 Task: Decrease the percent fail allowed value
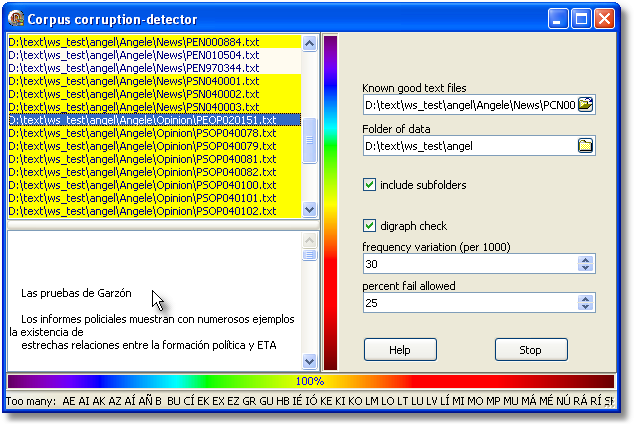(x=586, y=307)
